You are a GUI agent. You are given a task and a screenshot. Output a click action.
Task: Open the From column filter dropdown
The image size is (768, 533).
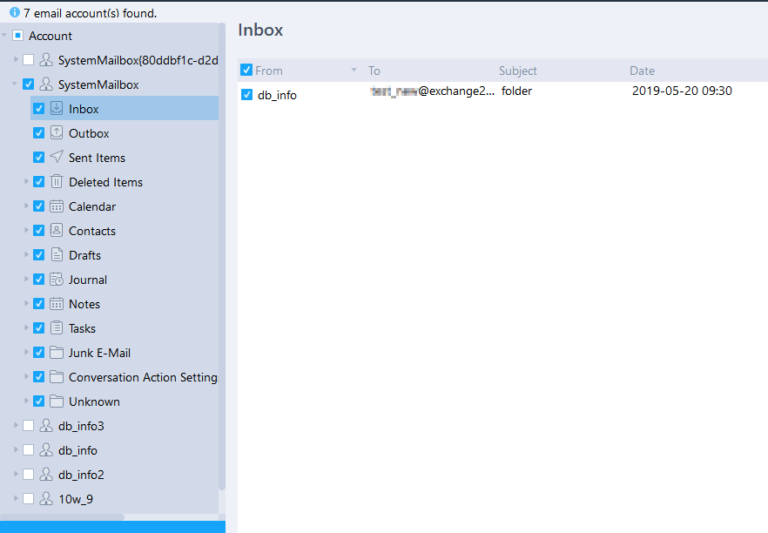click(x=353, y=70)
